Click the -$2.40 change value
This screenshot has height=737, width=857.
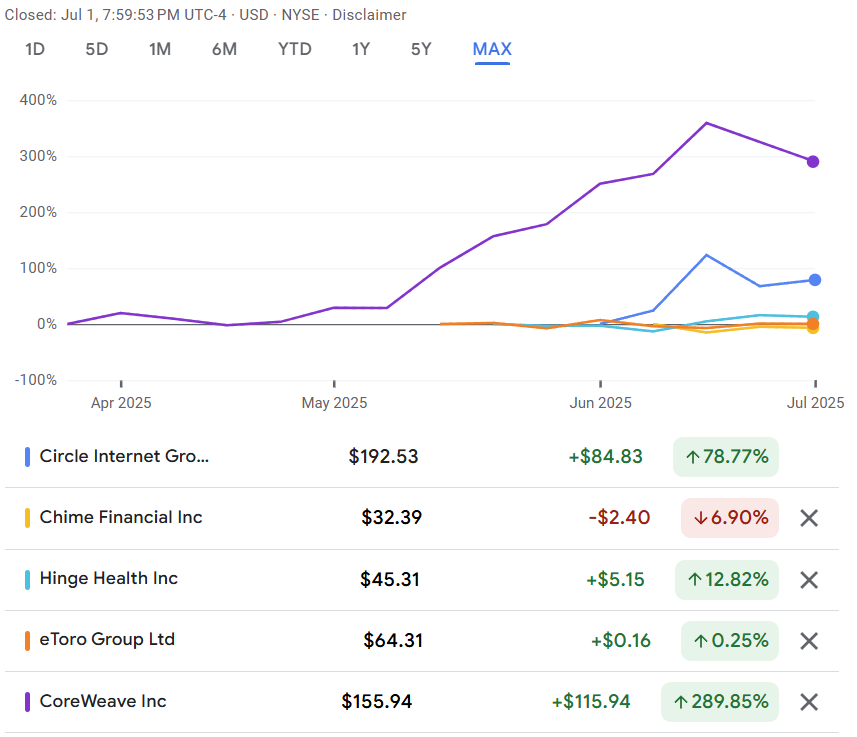pos(619,517)
